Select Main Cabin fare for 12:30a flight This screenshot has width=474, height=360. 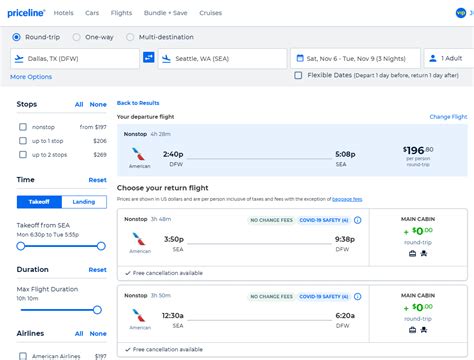click(x=418, y=313)
